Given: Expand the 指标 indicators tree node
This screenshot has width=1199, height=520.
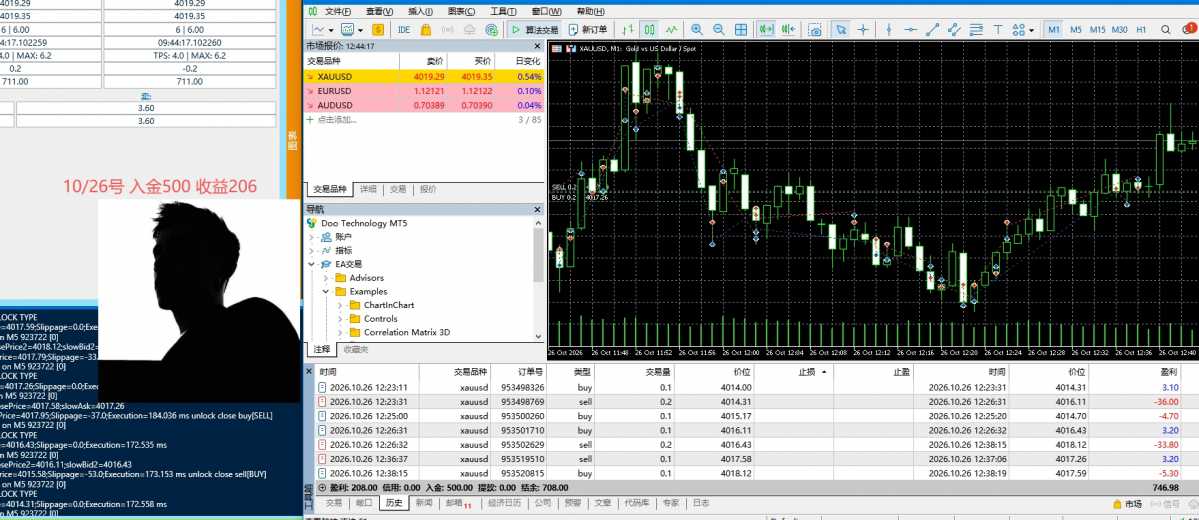Looking at the screenshot, I should [312, 251].
